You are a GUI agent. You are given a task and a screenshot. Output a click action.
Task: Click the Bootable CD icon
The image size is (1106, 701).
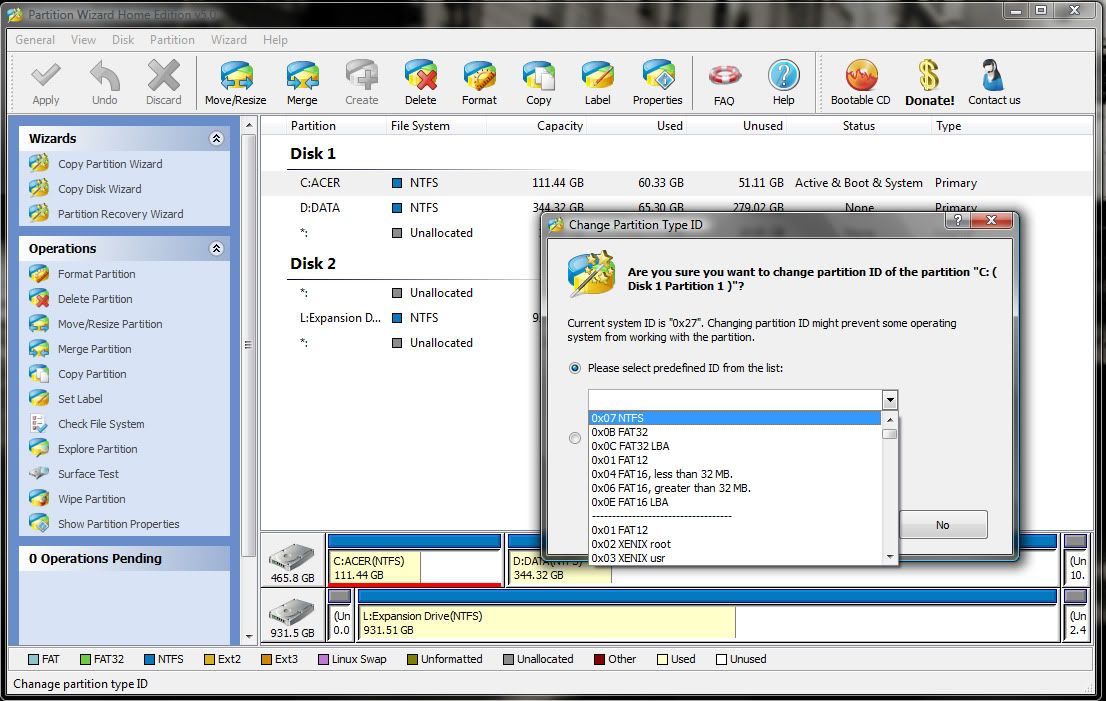click(x=861, y=75)
